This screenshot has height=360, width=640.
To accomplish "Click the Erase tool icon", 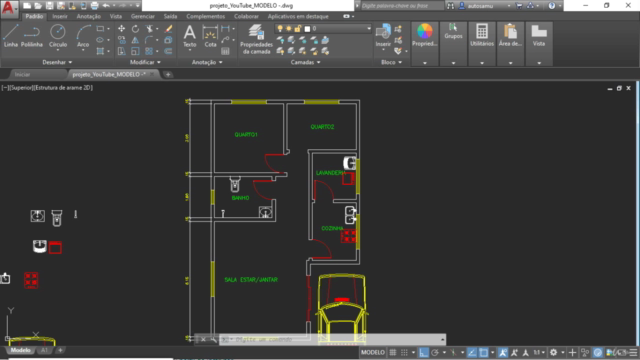I will pyautogui.click(x=168, y=29).
